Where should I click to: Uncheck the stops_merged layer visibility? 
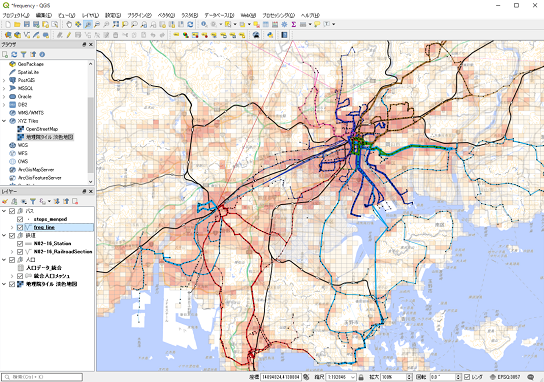tap(20, 219)
